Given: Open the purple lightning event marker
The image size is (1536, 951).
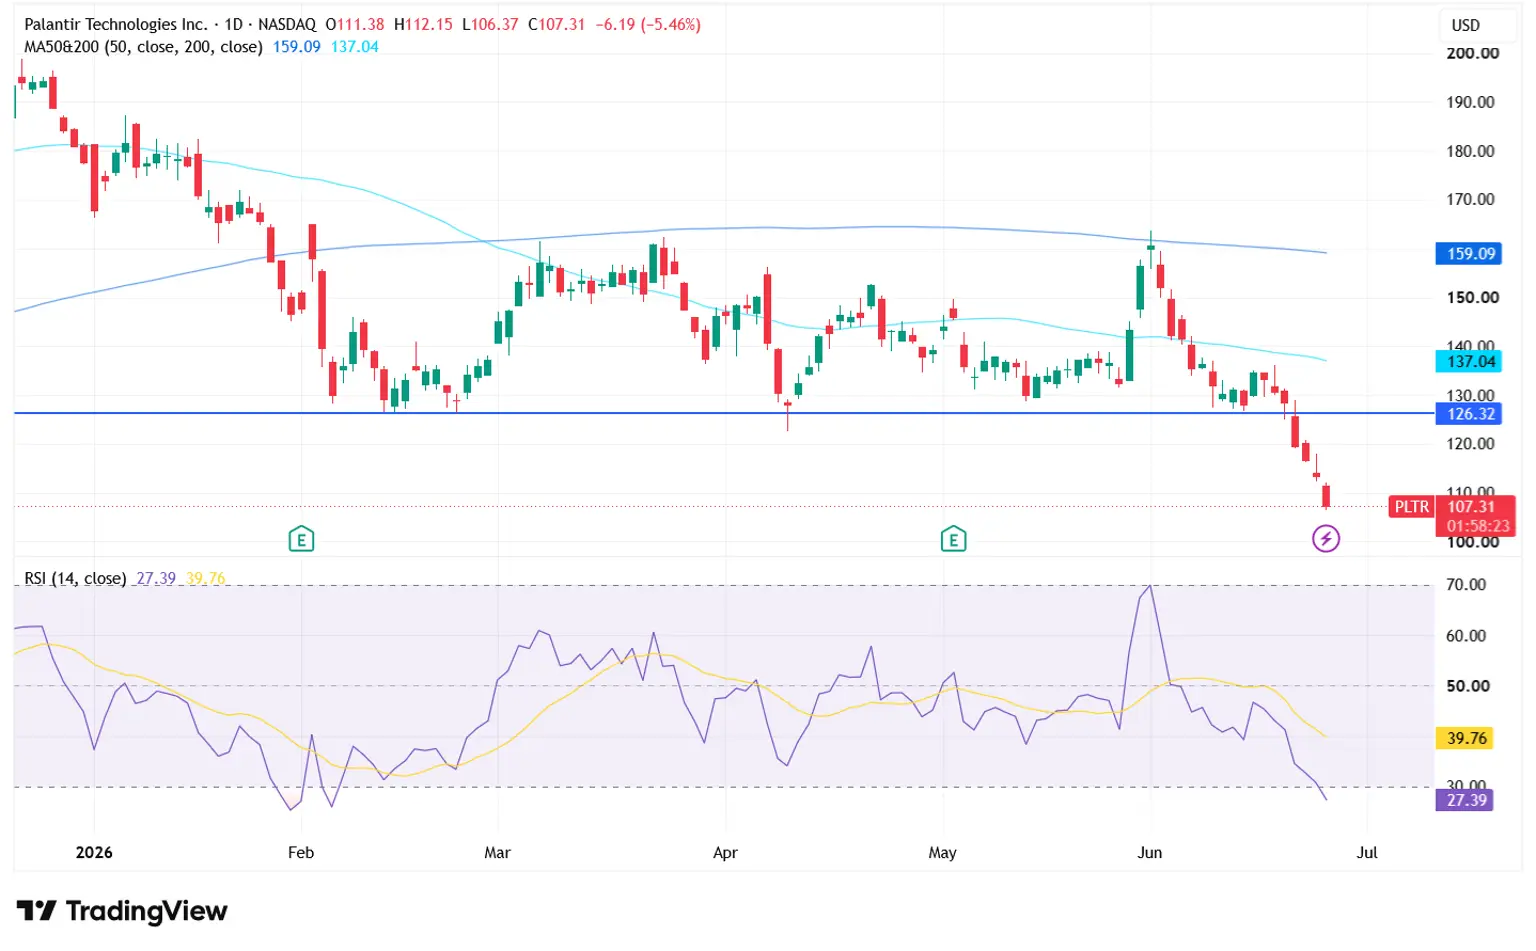Looking at the screenshot, I should pos(1326,540).
